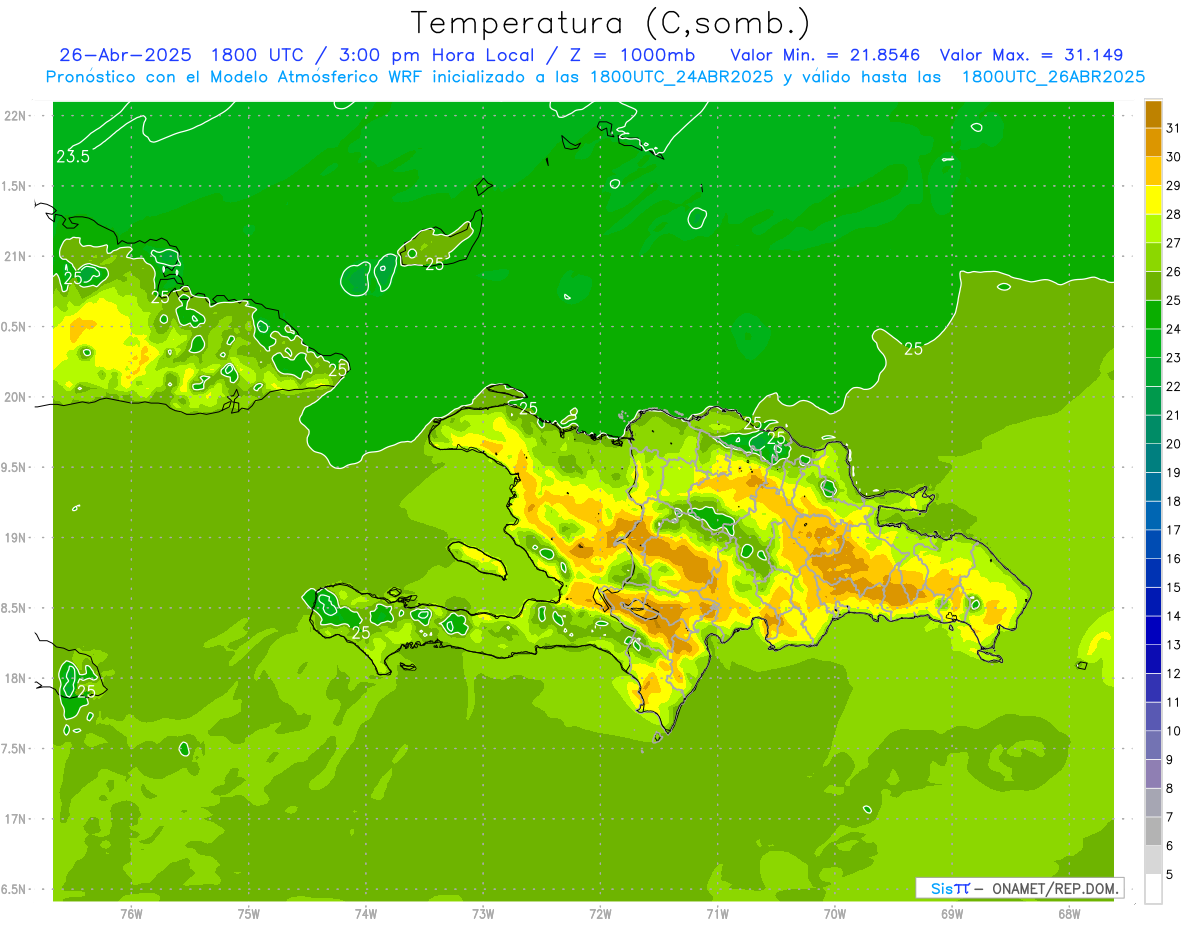
Task: Click longitude axis label '73W'
Action: tap(483, 914)
